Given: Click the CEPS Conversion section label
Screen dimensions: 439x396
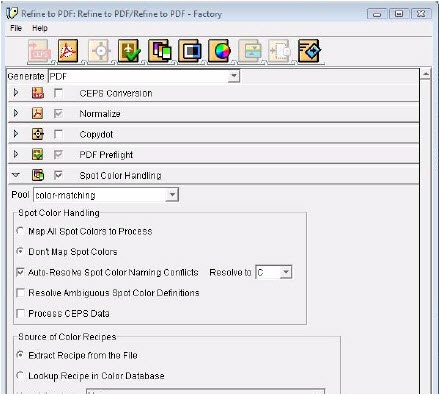Looking at the screenshot, I should (x=116, y=93).
